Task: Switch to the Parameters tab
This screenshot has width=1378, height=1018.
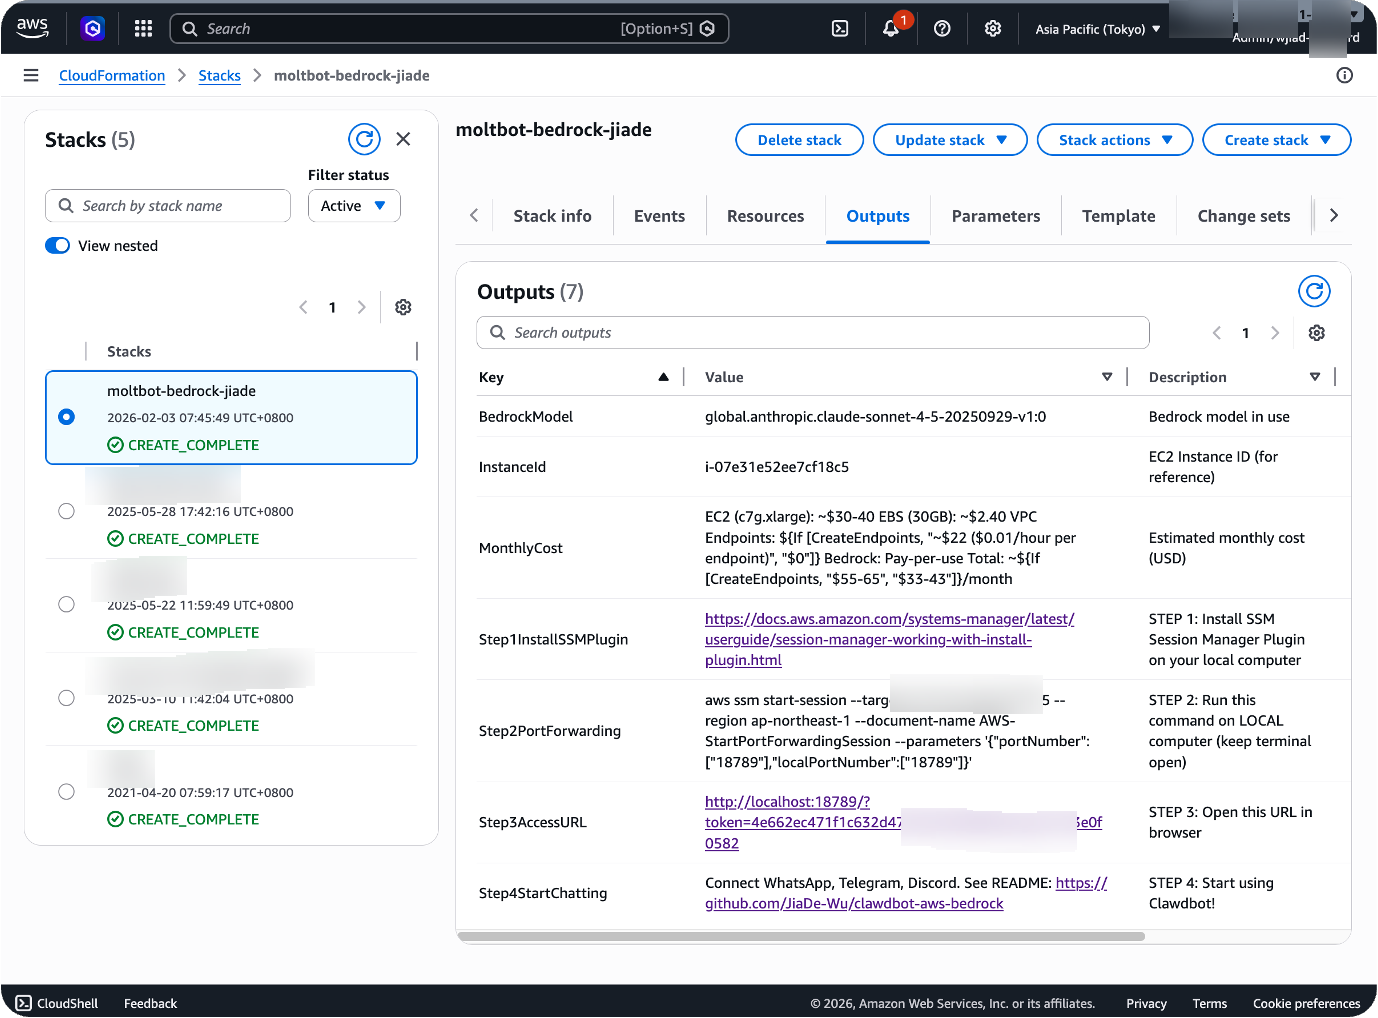Action: [996, 216]
